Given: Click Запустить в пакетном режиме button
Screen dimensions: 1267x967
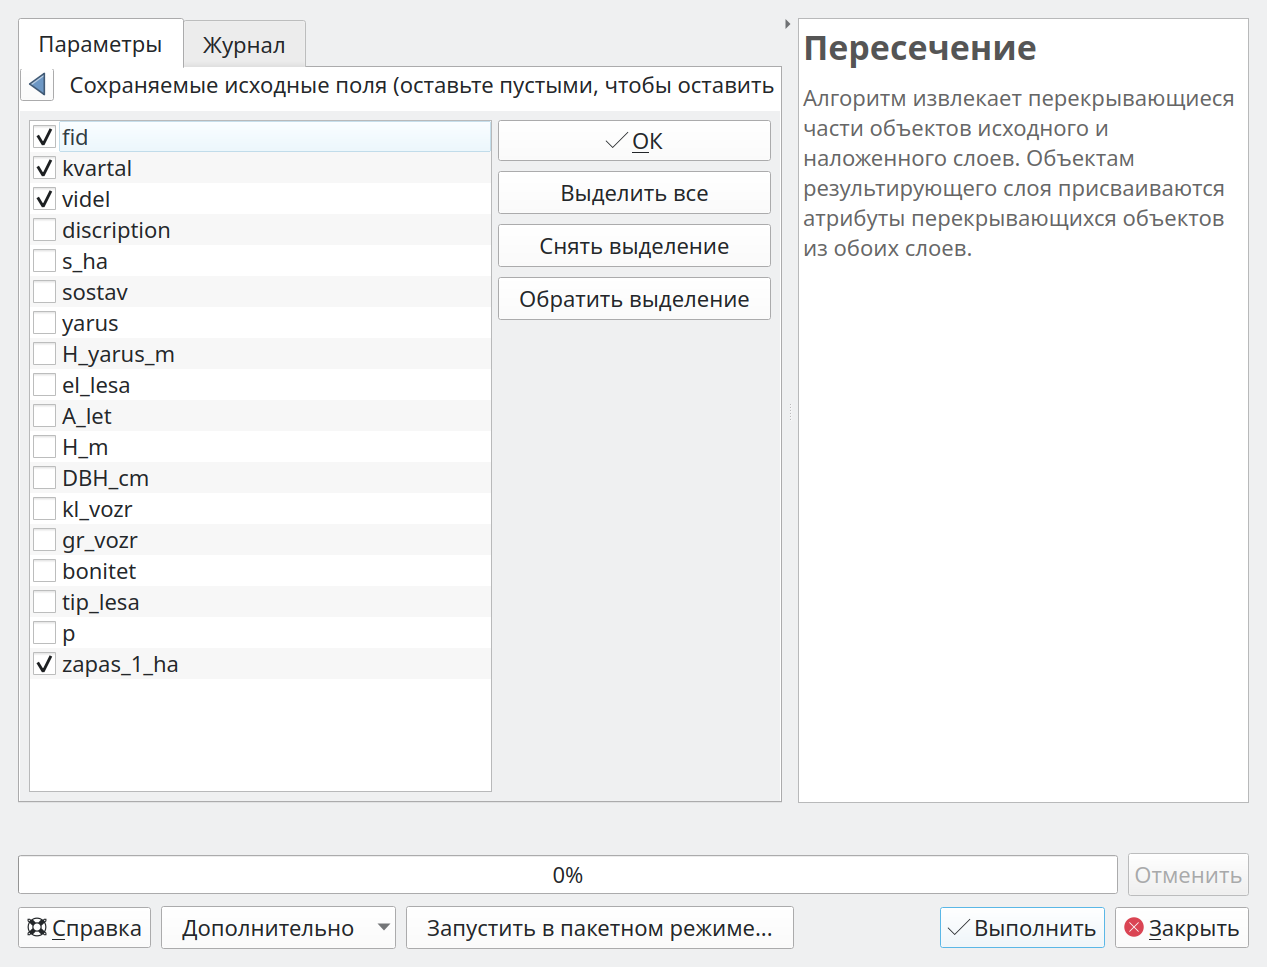Looking at the screenshot, I should click(x=600, y=928).
